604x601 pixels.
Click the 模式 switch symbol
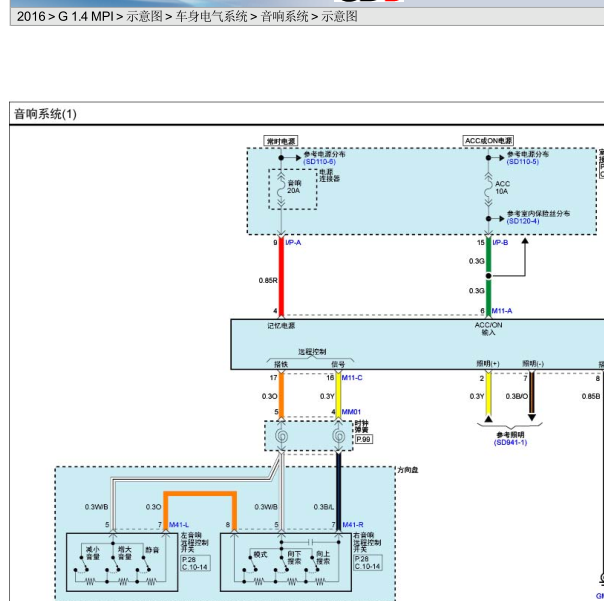[x=250, y=565]
